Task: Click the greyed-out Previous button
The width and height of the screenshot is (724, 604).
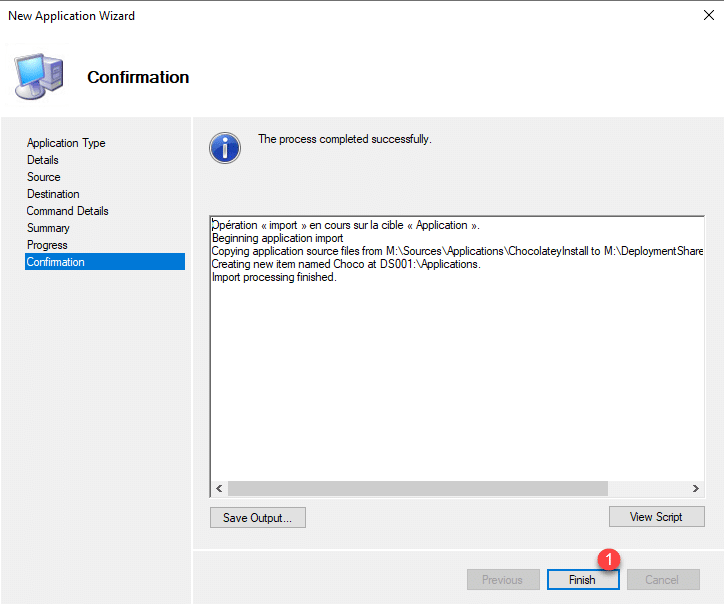Action: (502, 580)
